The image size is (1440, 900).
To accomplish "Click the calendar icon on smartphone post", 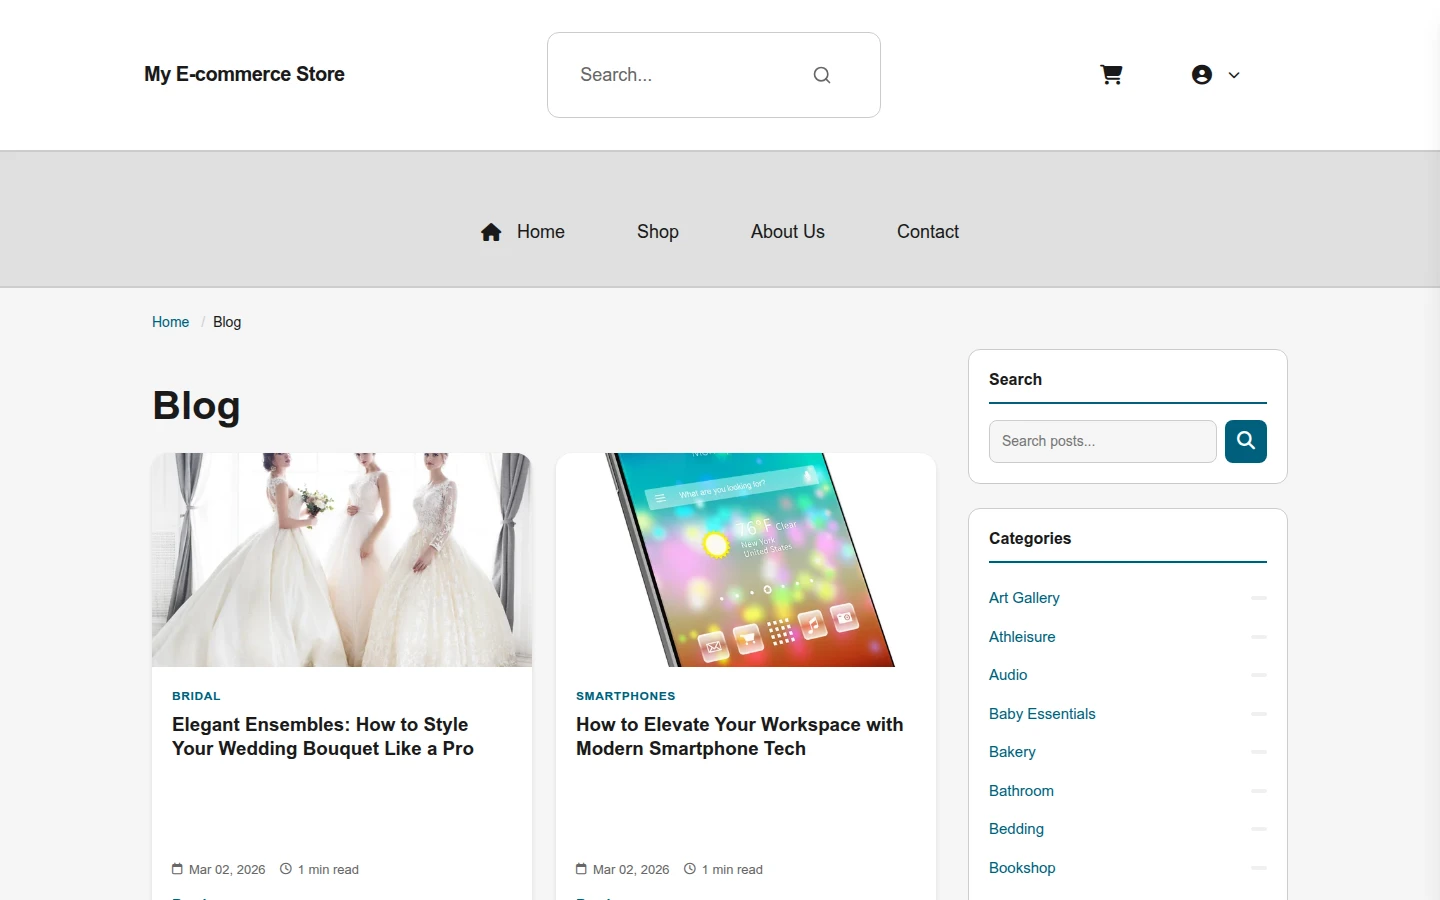I will tap(581, 869).
